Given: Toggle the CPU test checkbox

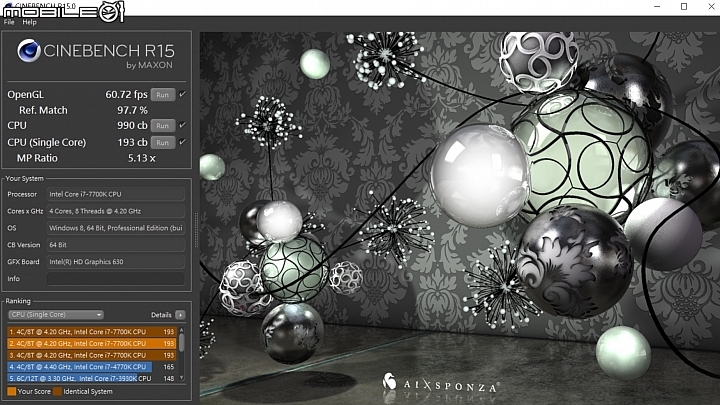Looking at the screenshot, I should [182, 125].
